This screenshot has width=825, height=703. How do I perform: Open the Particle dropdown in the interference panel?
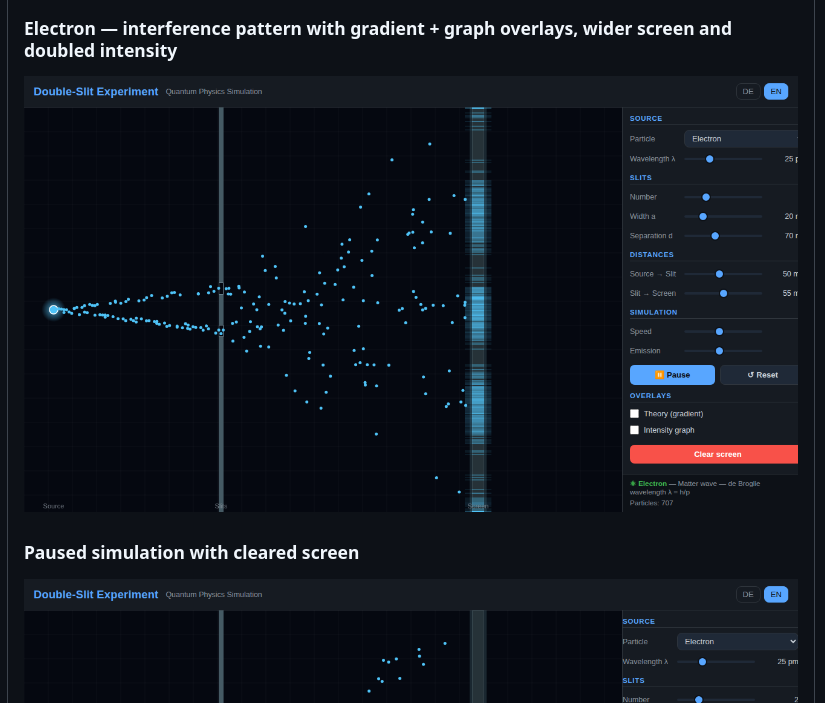tap(742, 139)
